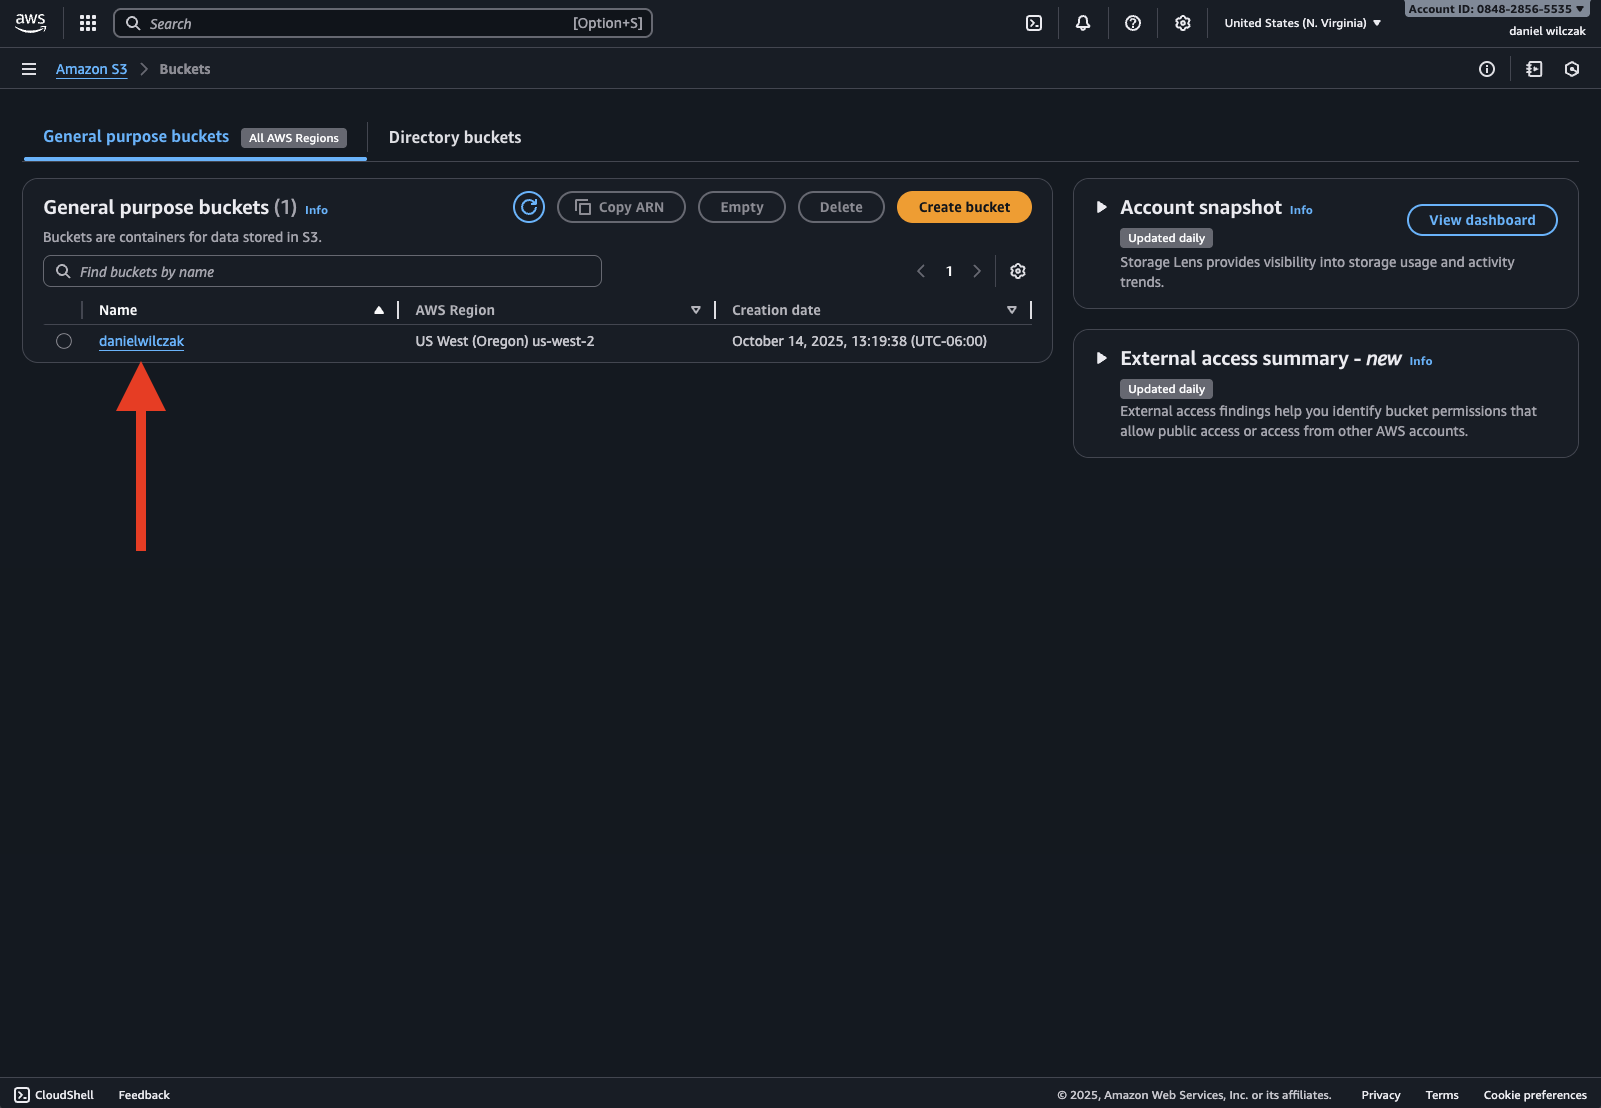Refresh the bucket list
1601x1108 pixels.
click(x=529, y=207)
